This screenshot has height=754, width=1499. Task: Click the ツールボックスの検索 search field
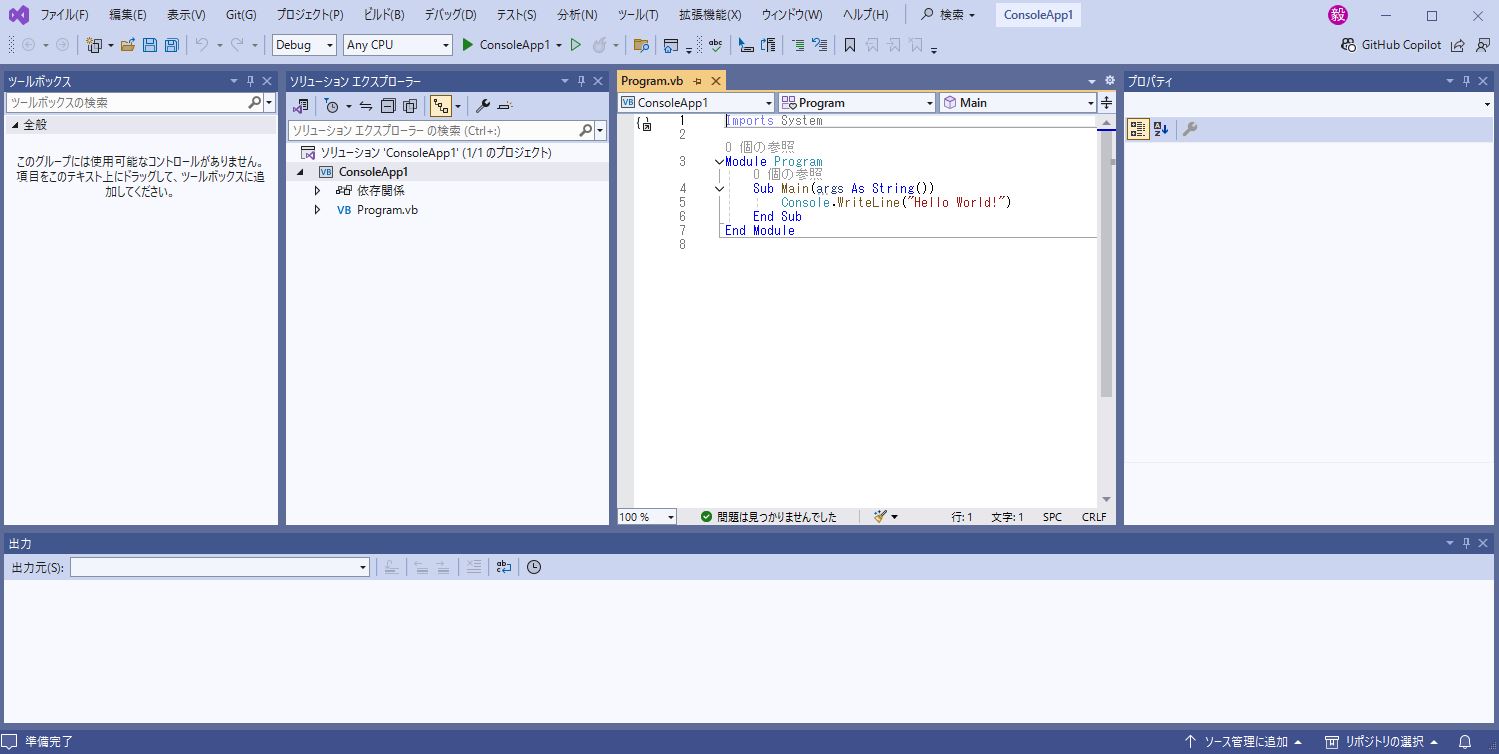pos(126,103)
